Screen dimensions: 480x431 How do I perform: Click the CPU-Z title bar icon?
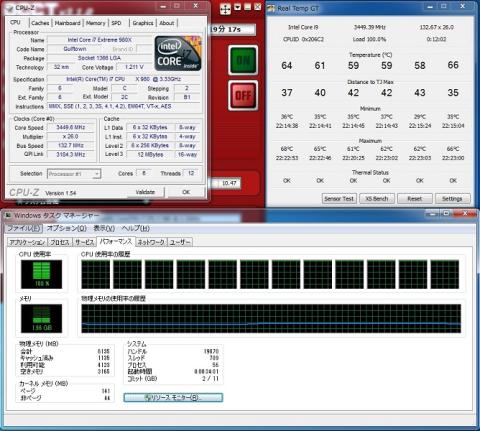click(9, 8)
